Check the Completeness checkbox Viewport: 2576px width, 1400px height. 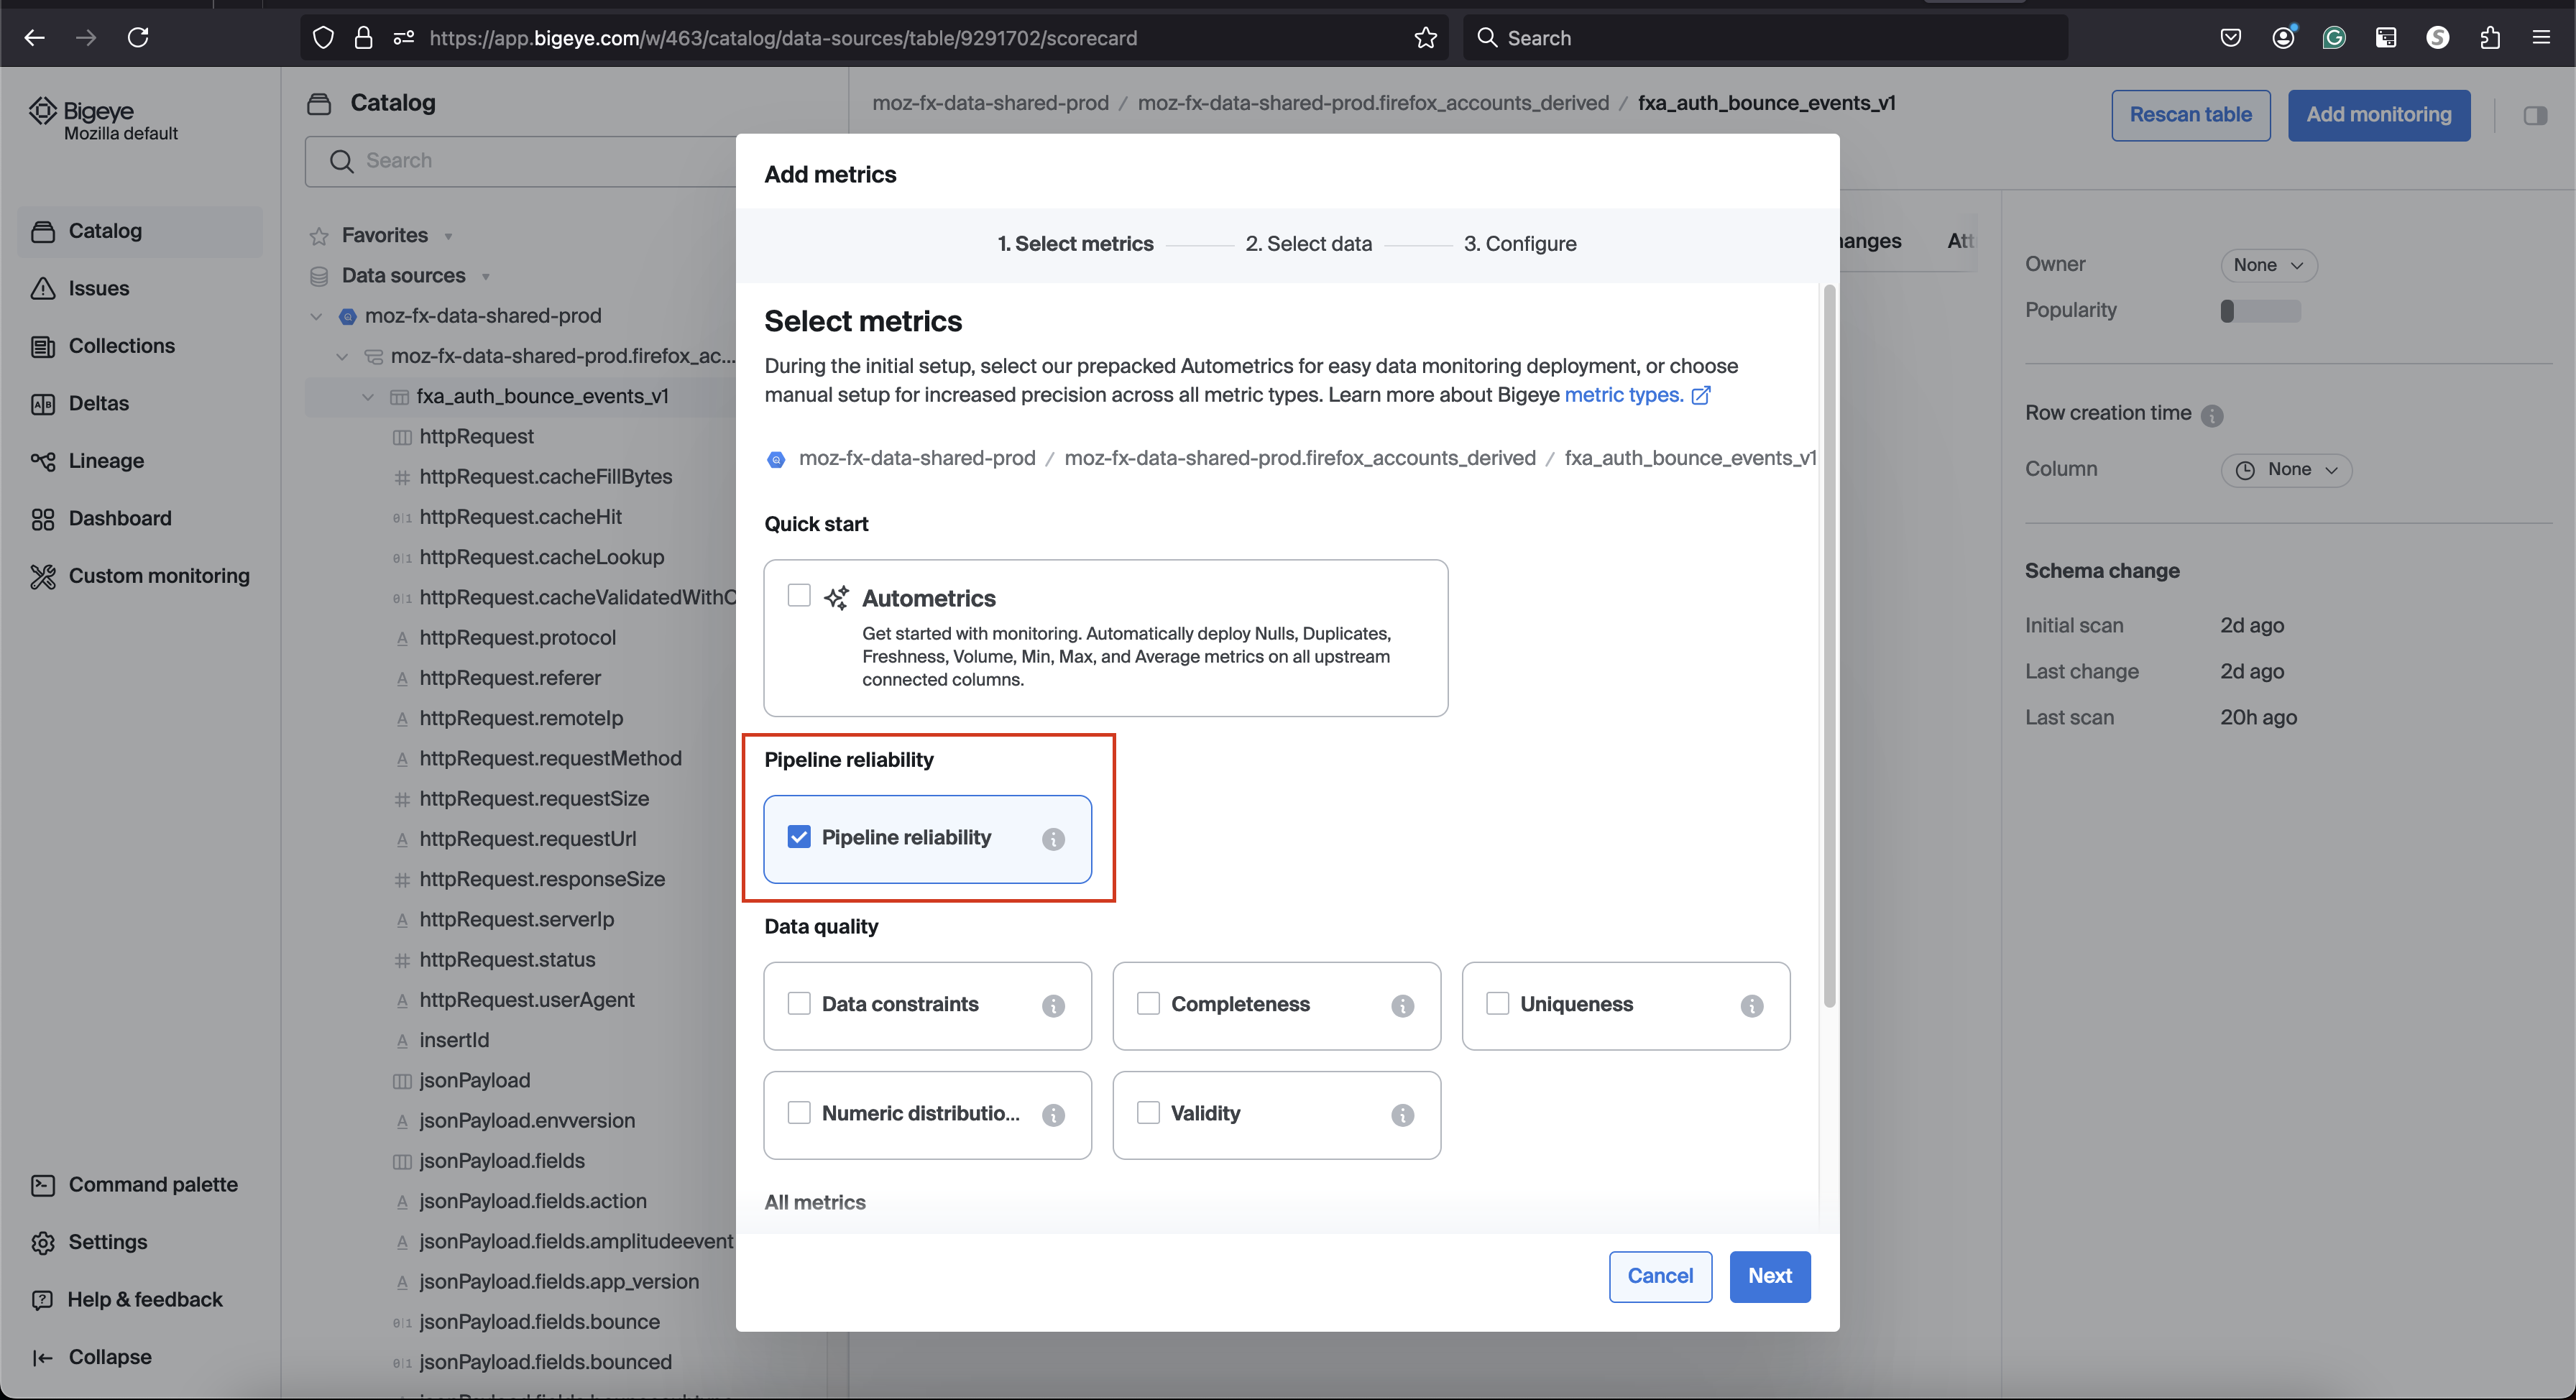[1147, 1003]
